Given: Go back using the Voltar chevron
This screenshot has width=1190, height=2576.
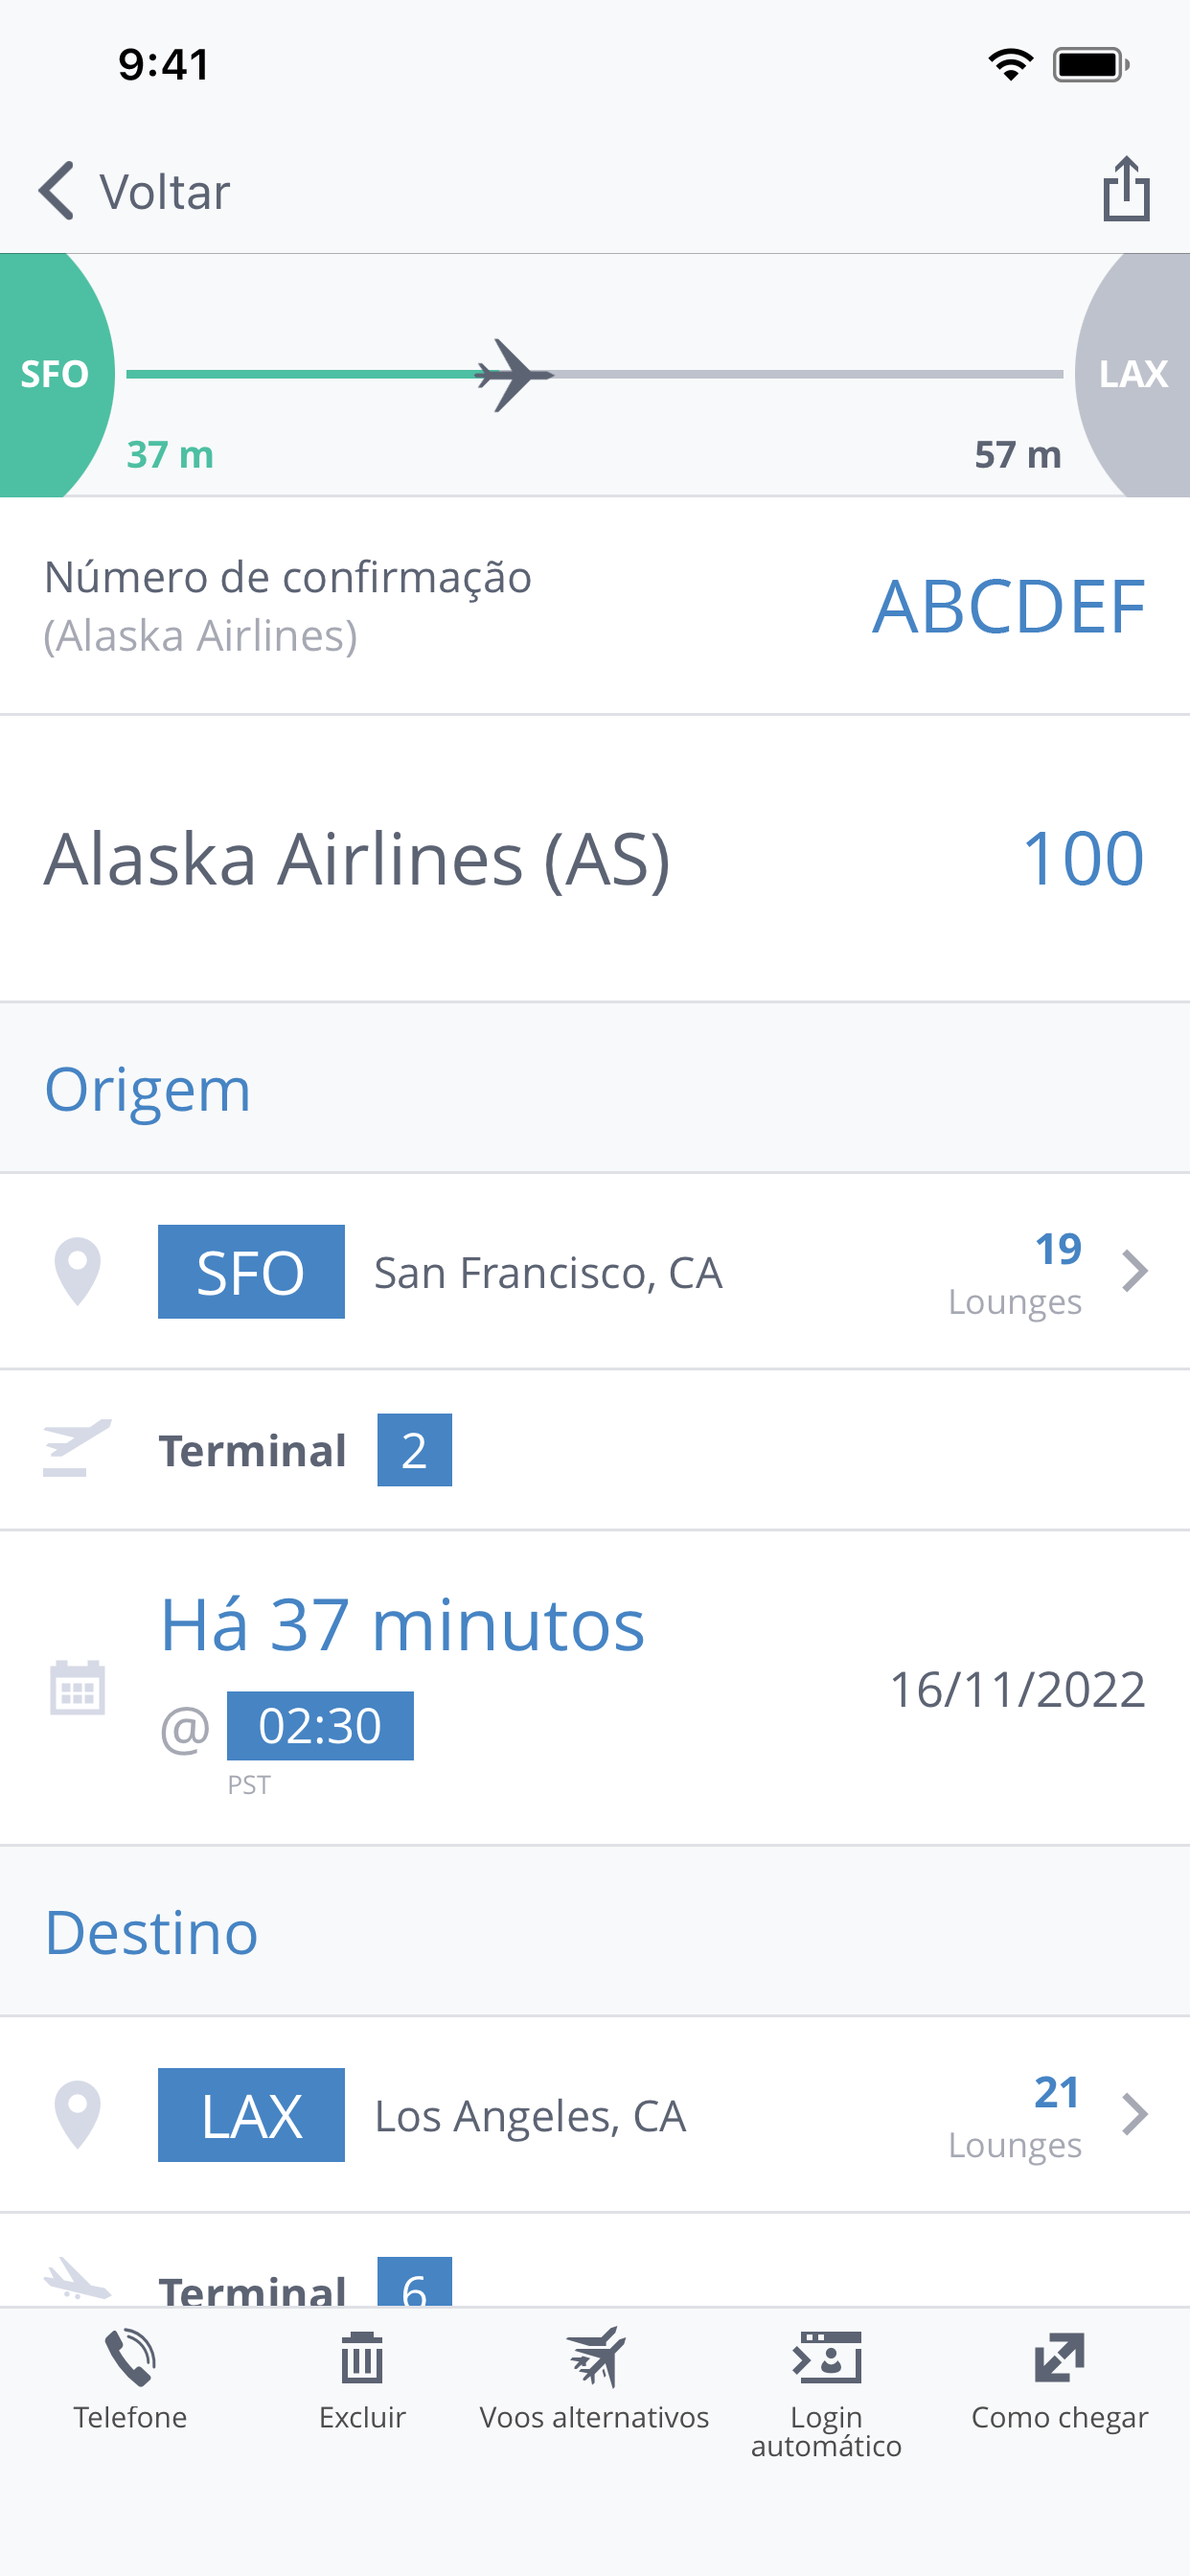Looking at the screenshot, I should [x=57, y=190].
